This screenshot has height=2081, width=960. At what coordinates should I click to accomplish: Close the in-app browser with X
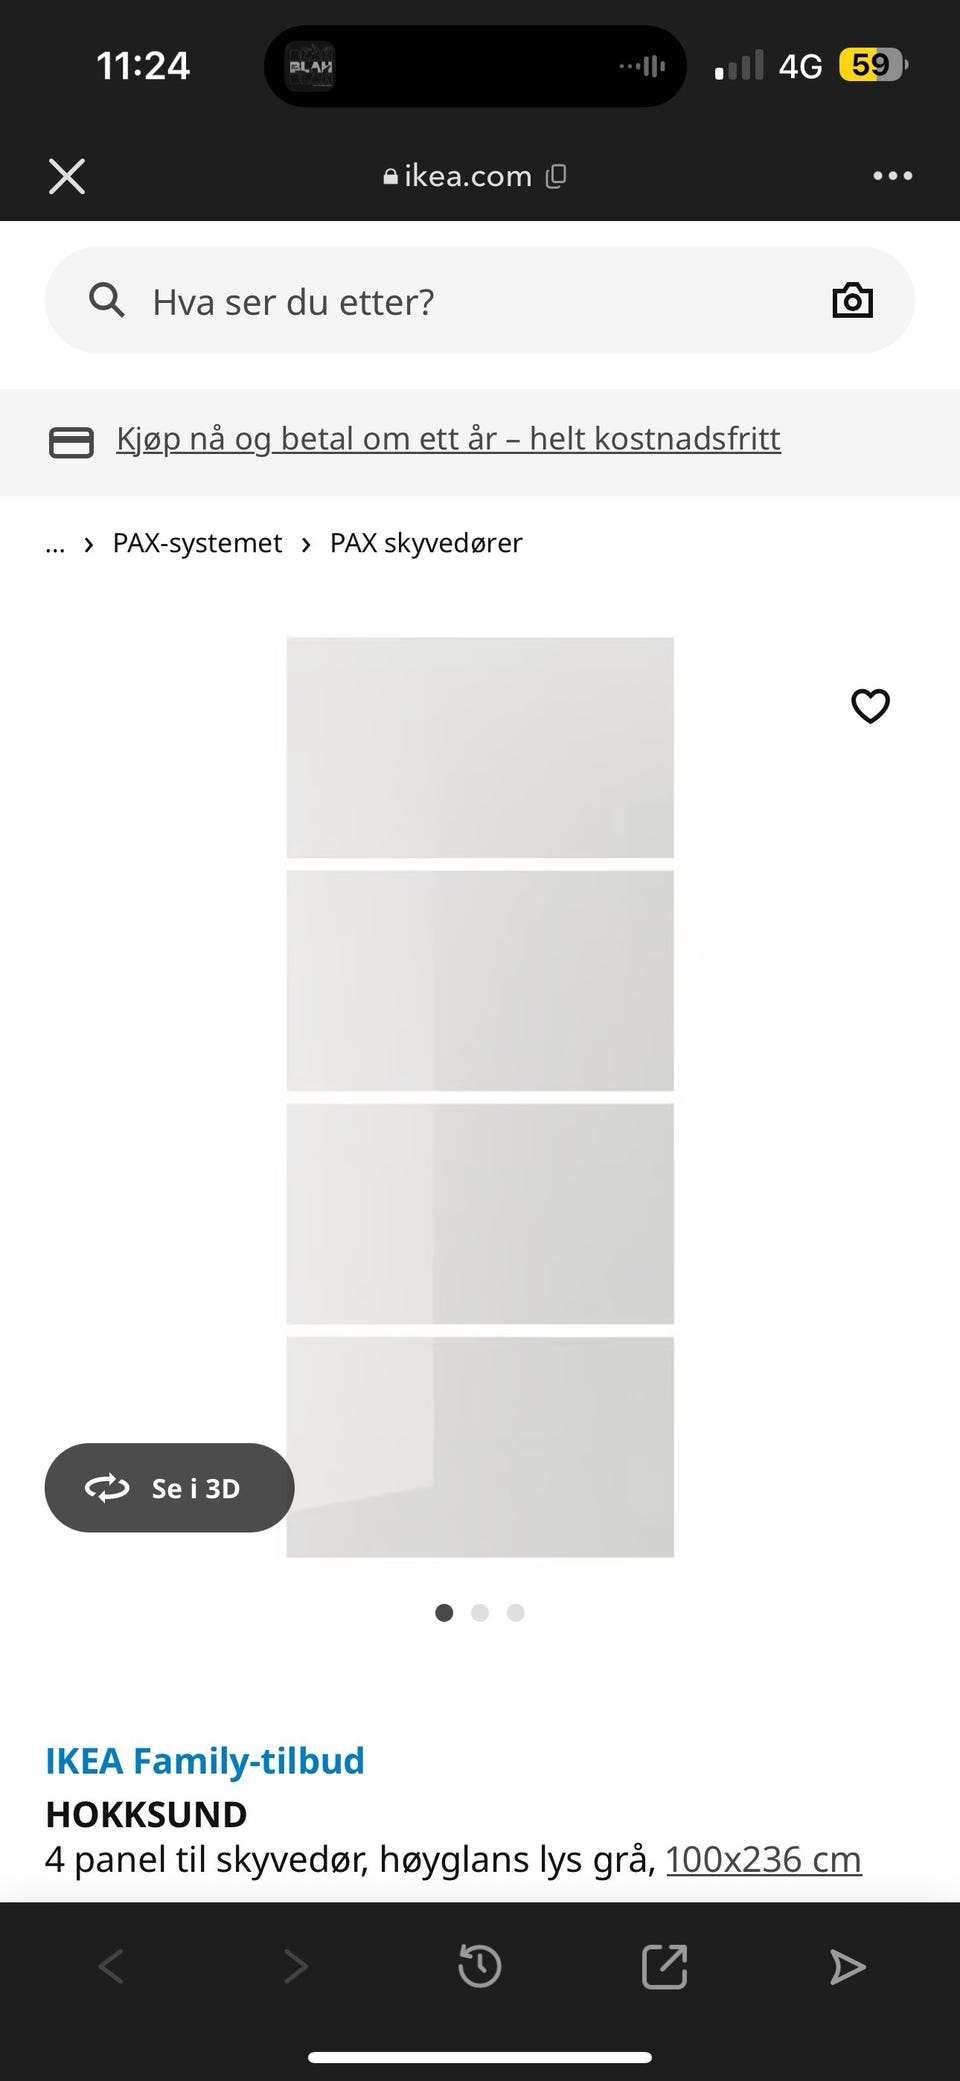[x=67, y=176]
